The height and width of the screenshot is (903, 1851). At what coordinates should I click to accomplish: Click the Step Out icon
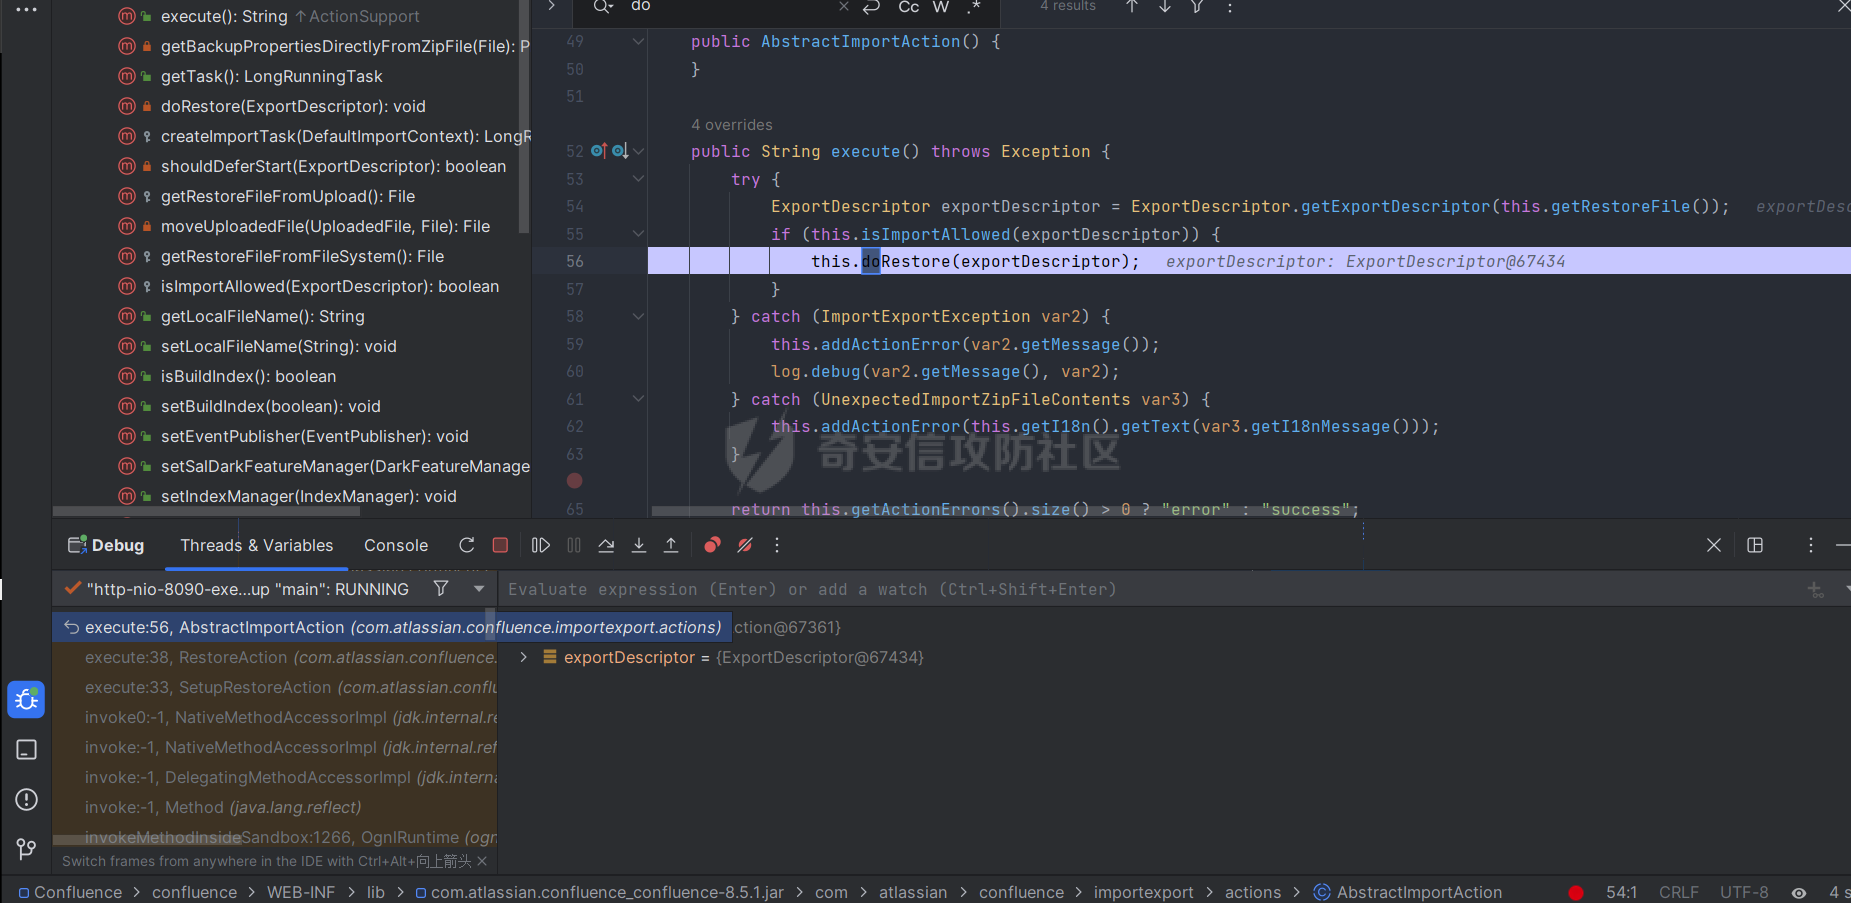[x=671, y=545]
